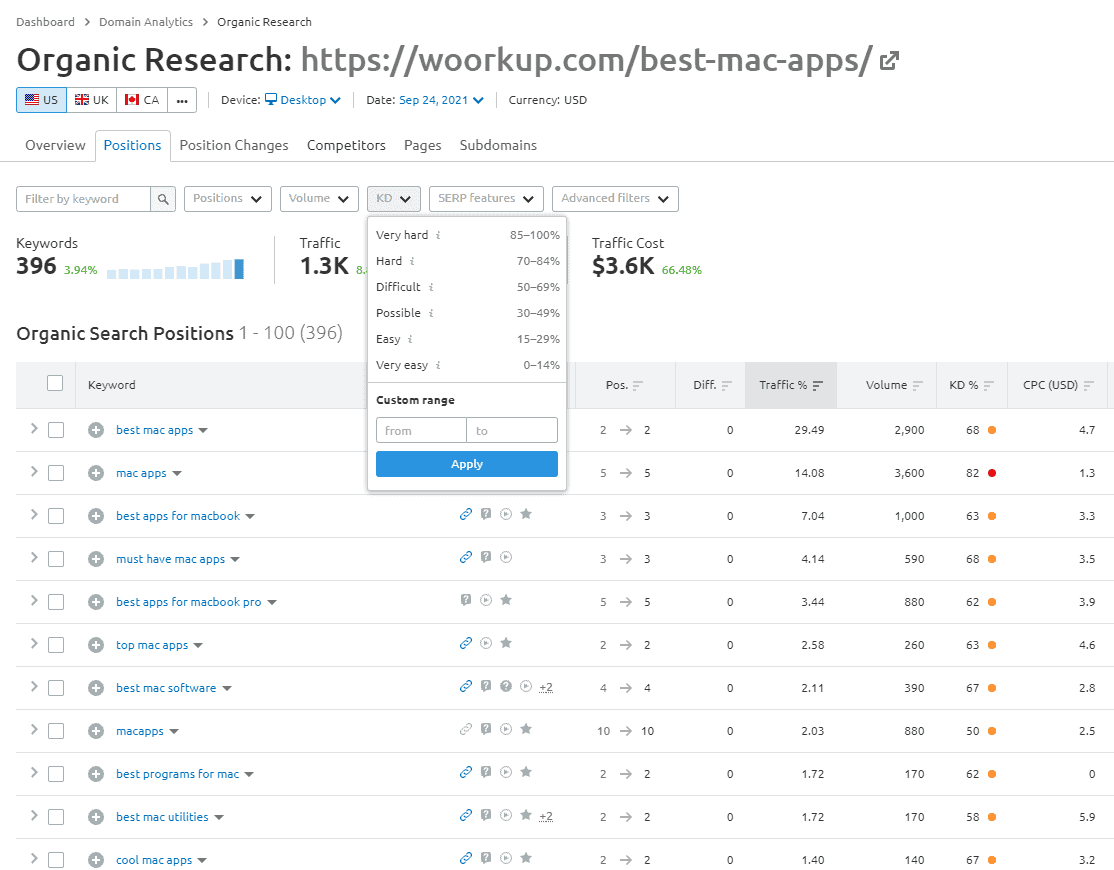The height and width of the screenshot is (870, 1114).
Task: Open the Positions filter dropdown
Action: (227, 199)
